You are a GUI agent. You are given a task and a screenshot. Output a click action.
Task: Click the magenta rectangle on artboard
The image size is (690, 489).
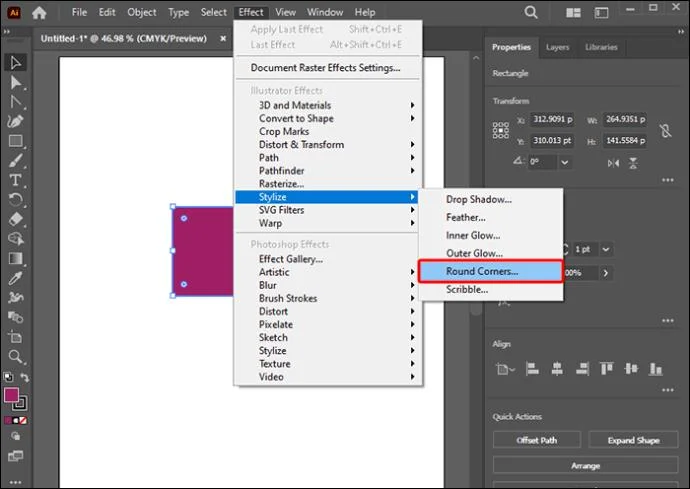(202, 251)
